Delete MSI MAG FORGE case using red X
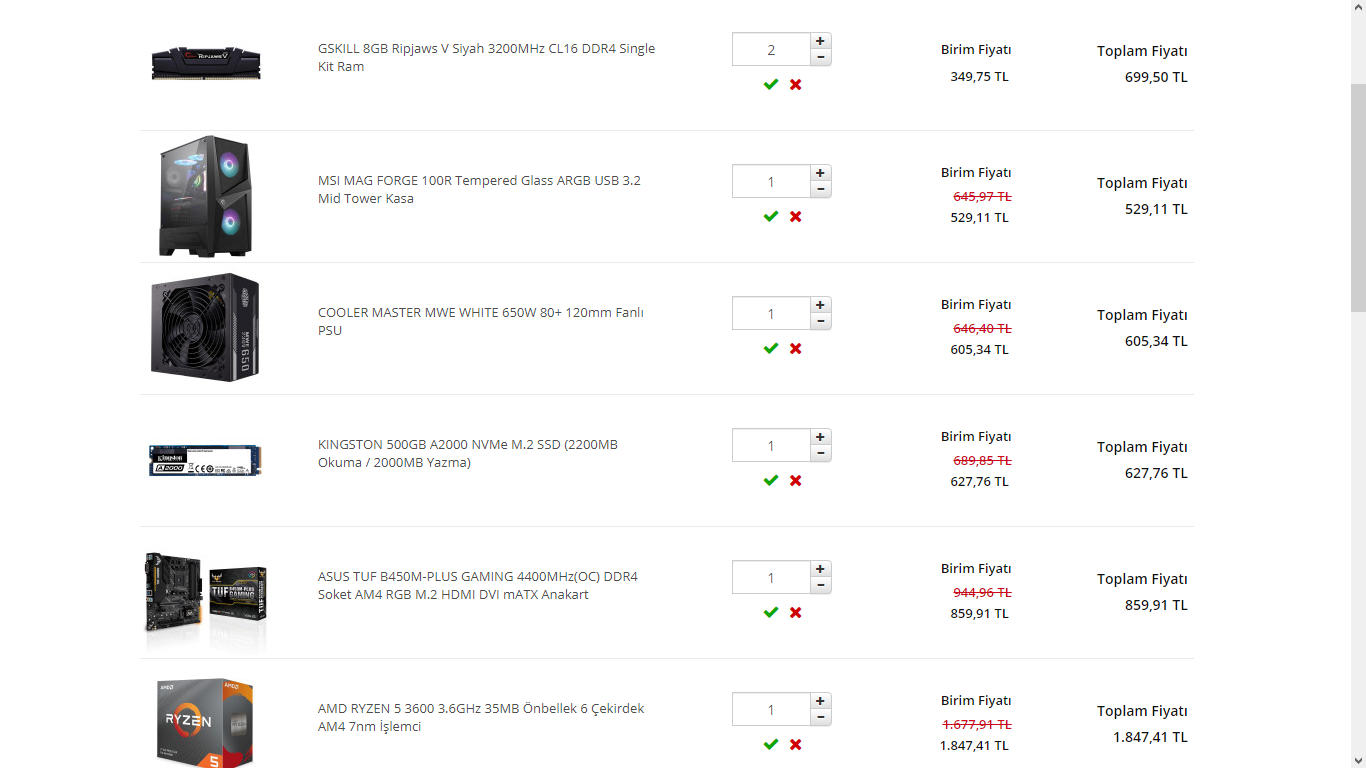1366x768 pixels. click(795, 217)
